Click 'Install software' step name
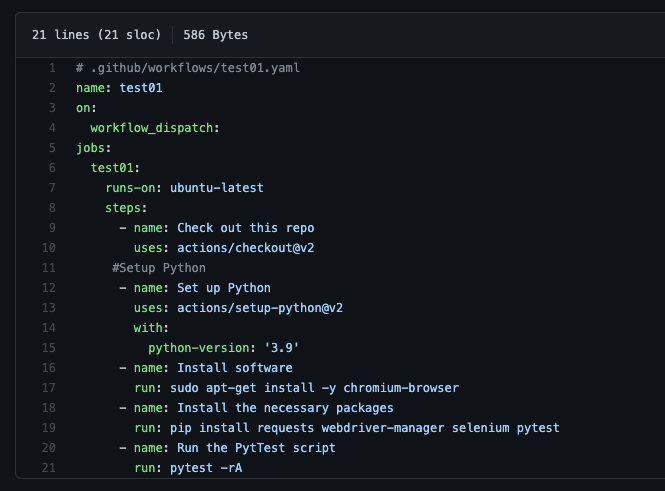Viewport: 665px width, 491px height. [x=235, y=368]
